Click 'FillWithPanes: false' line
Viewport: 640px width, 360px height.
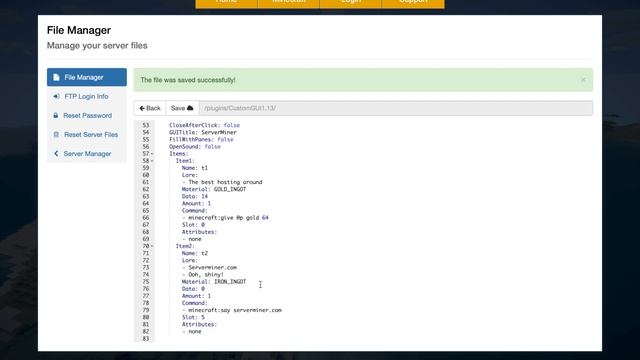tap(201, 140)
